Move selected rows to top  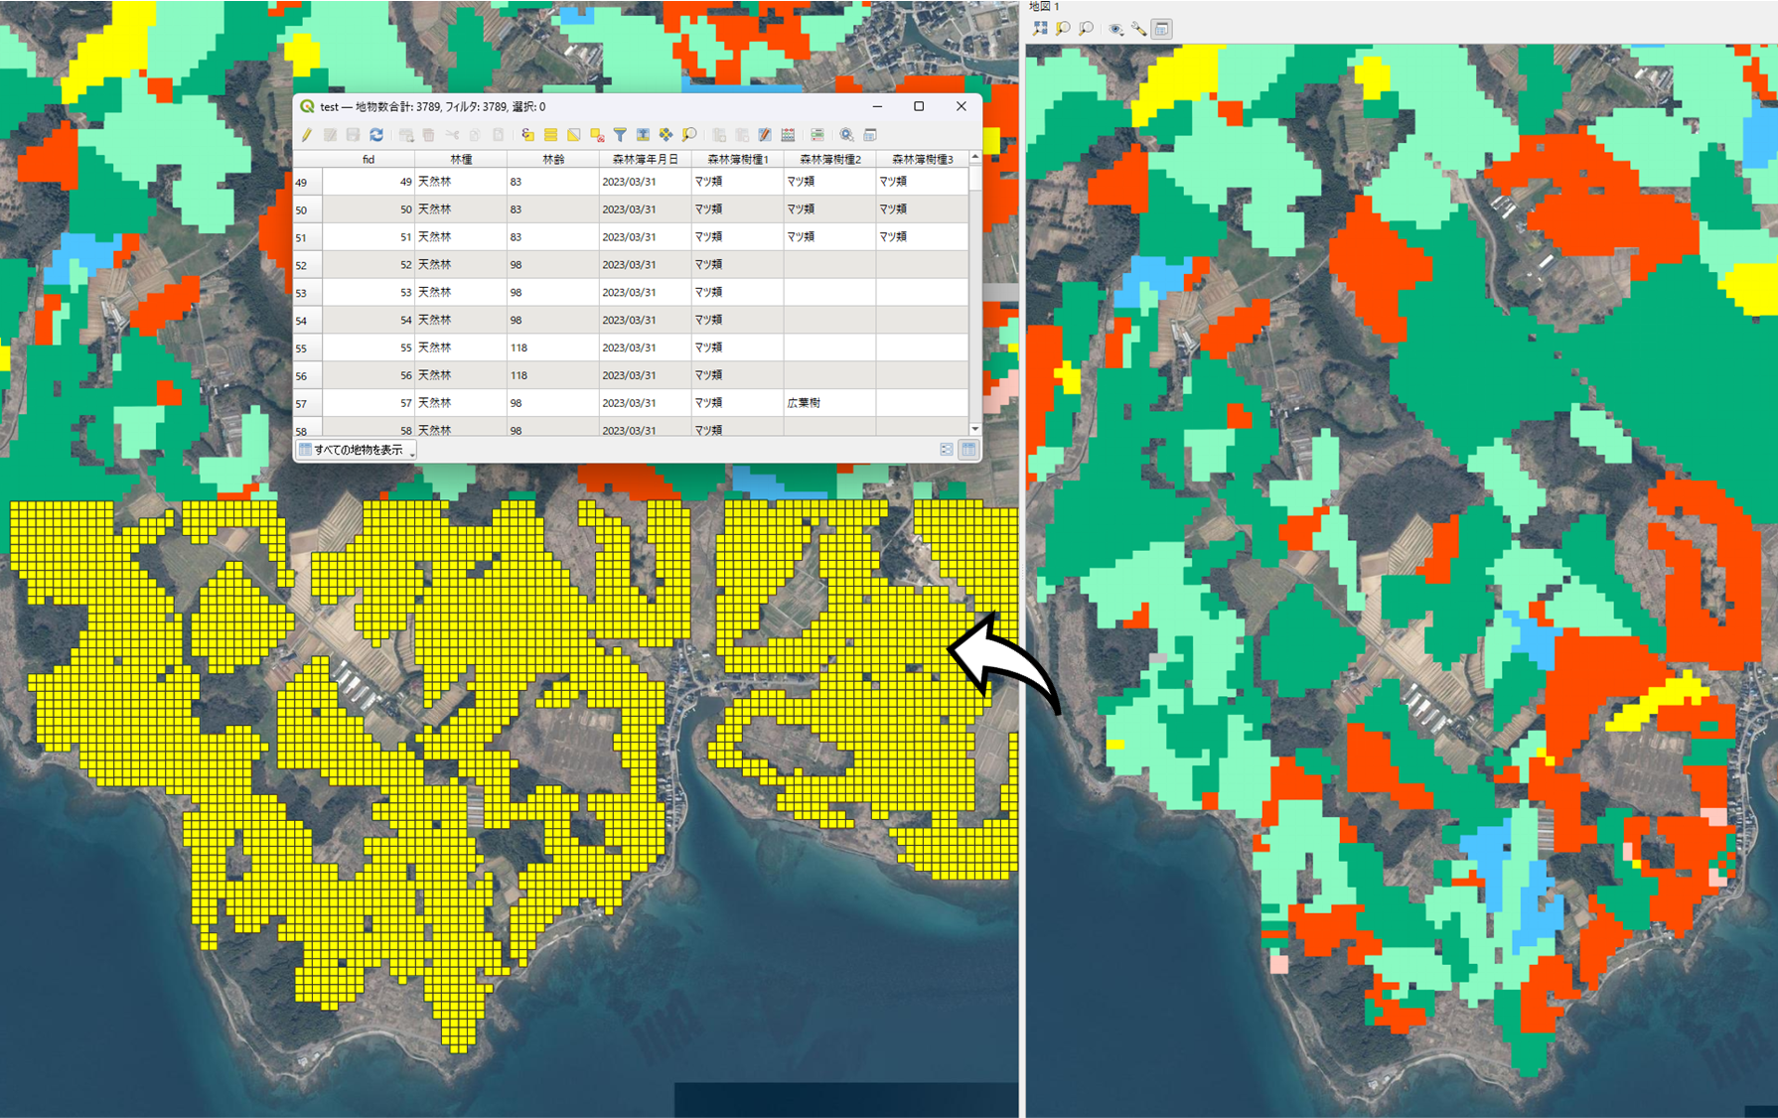click(x=643, y=135)
